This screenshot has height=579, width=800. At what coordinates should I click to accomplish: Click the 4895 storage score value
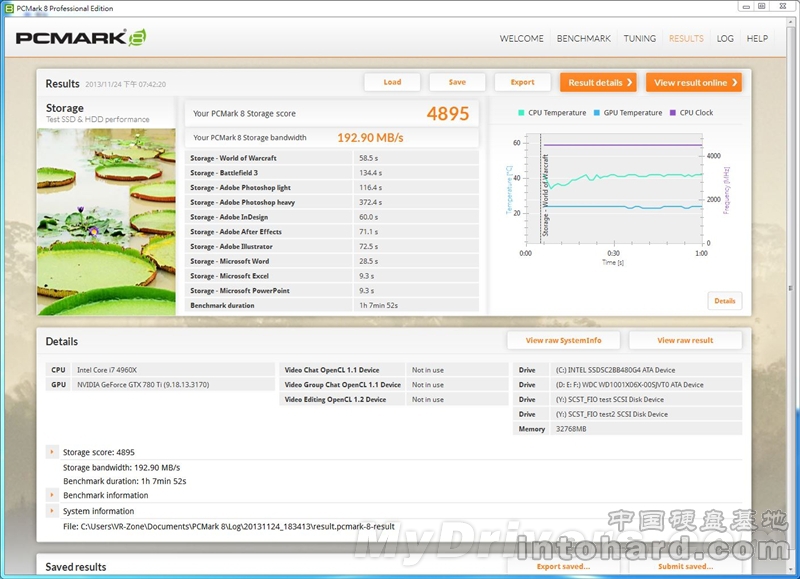(x=447, y=113)
